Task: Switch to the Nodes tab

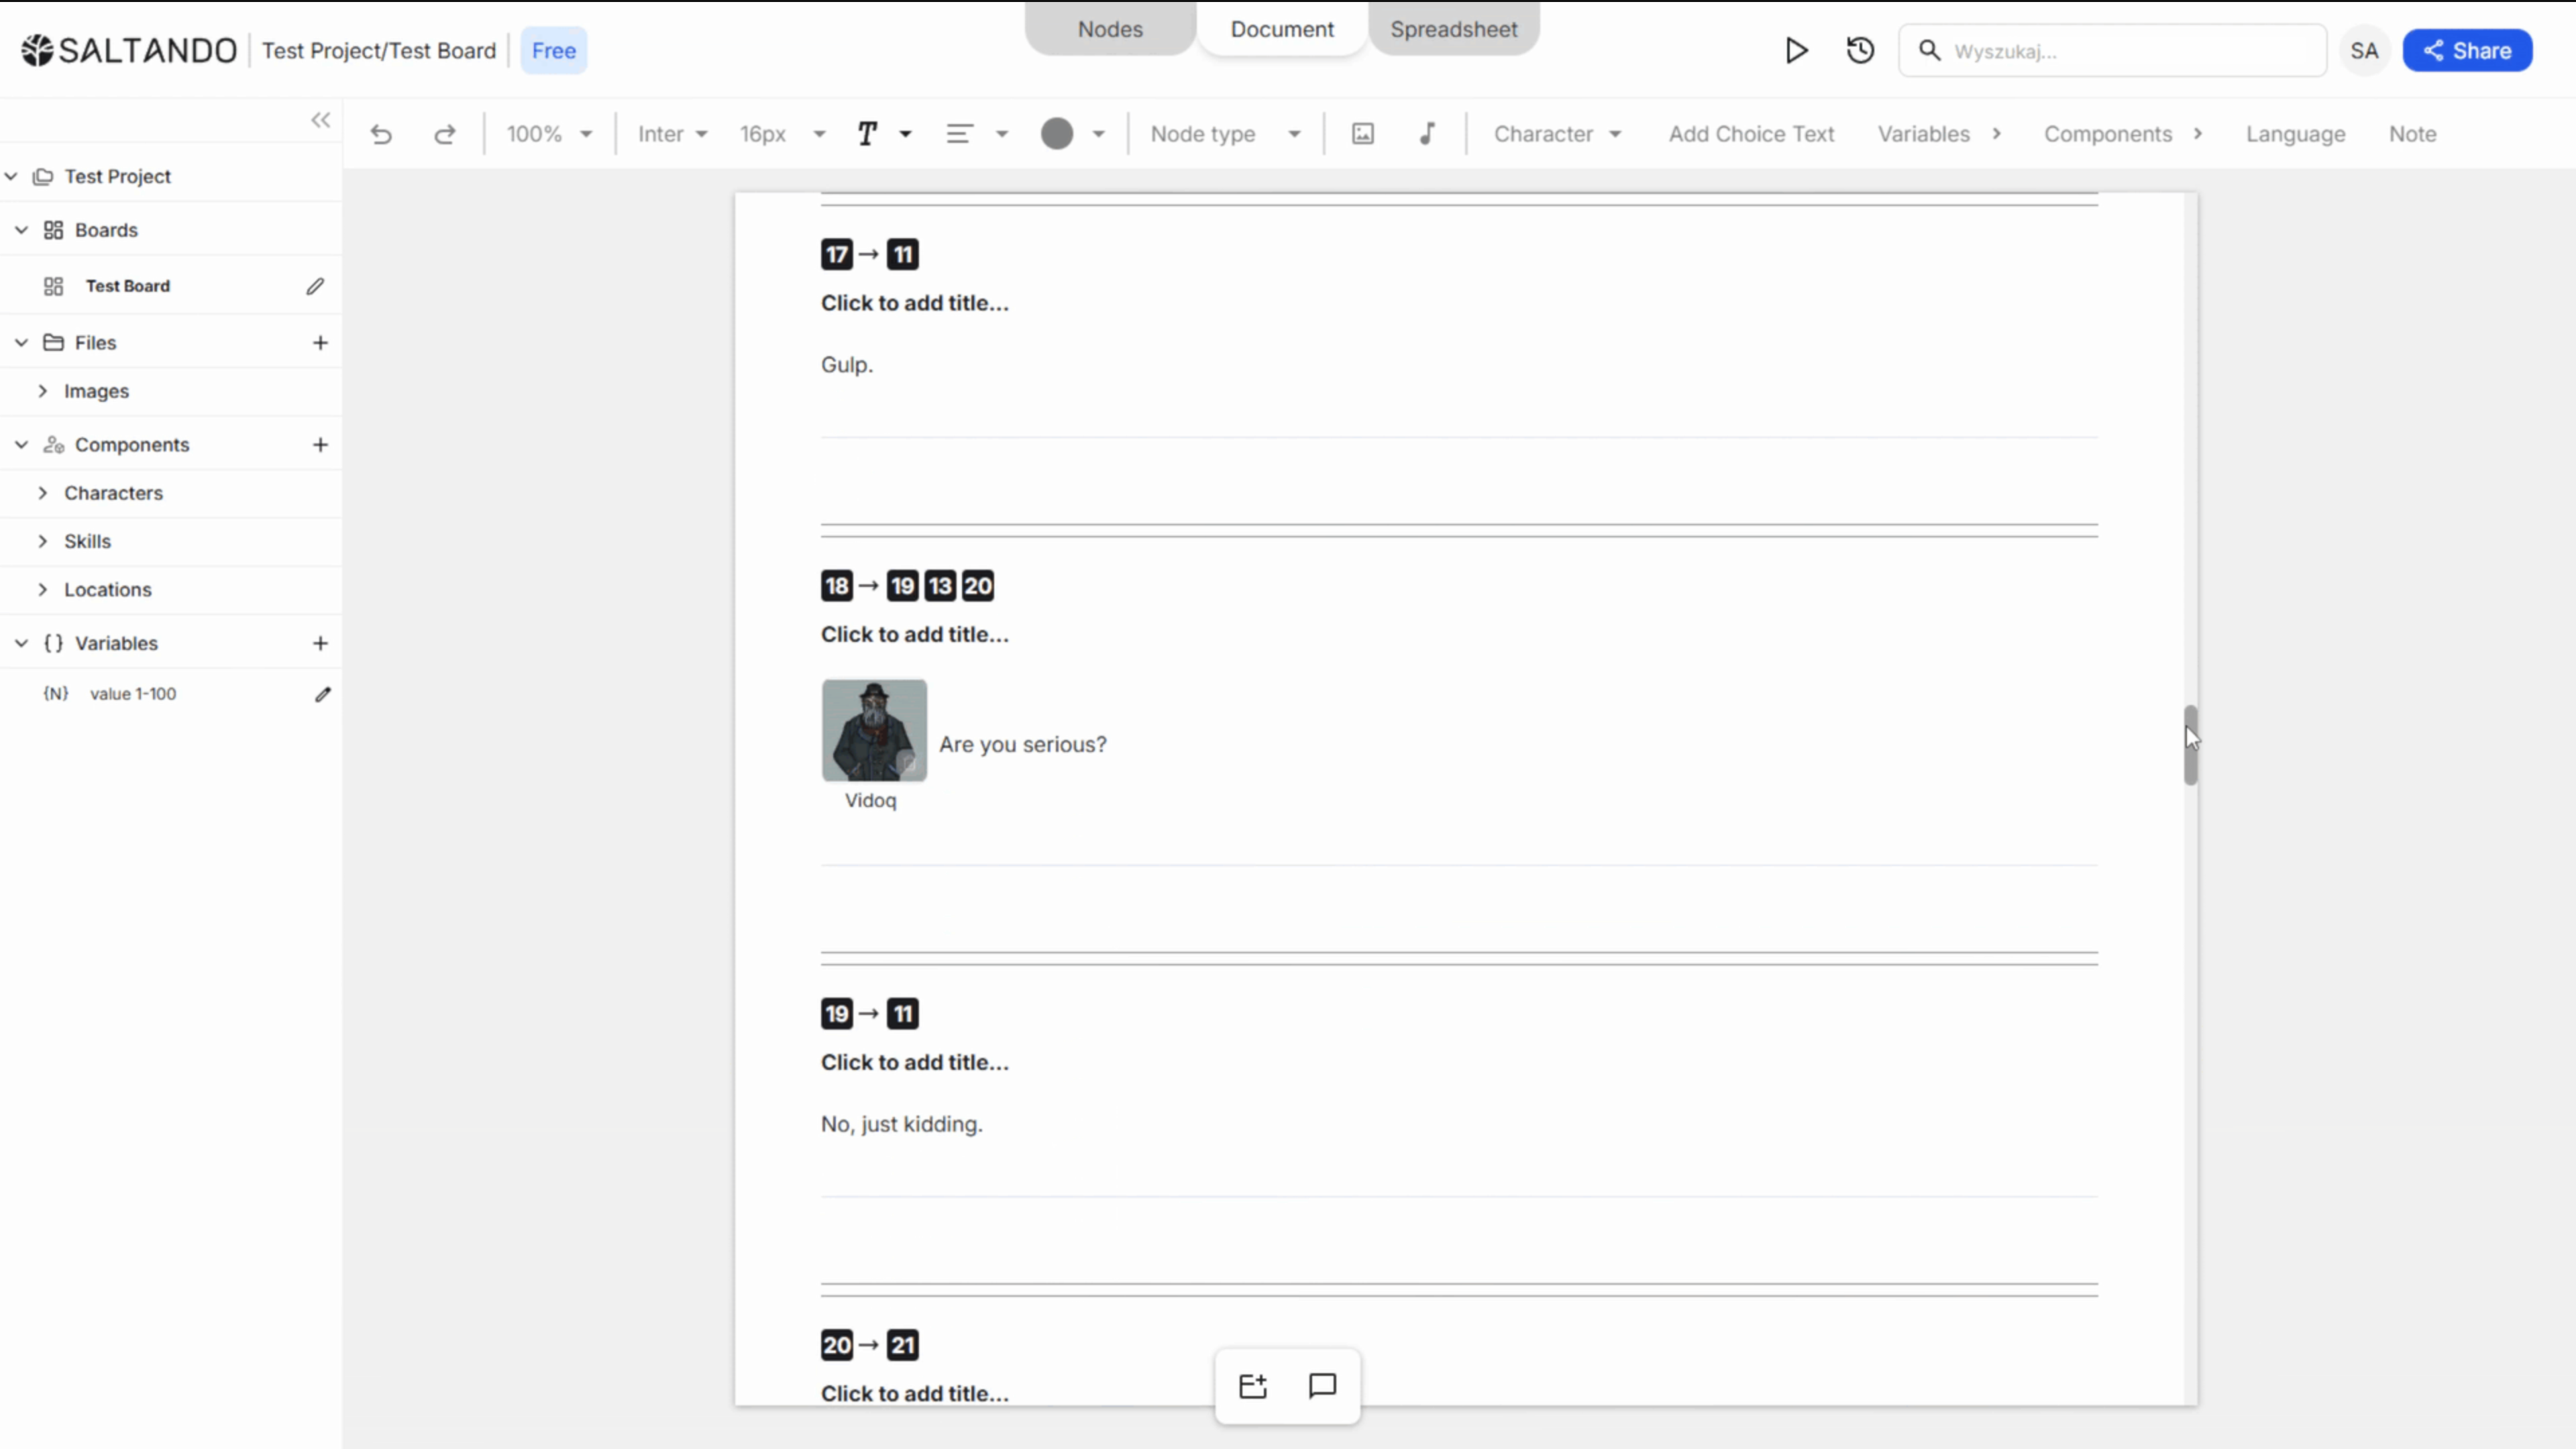Action: (x=1110, y=29)
